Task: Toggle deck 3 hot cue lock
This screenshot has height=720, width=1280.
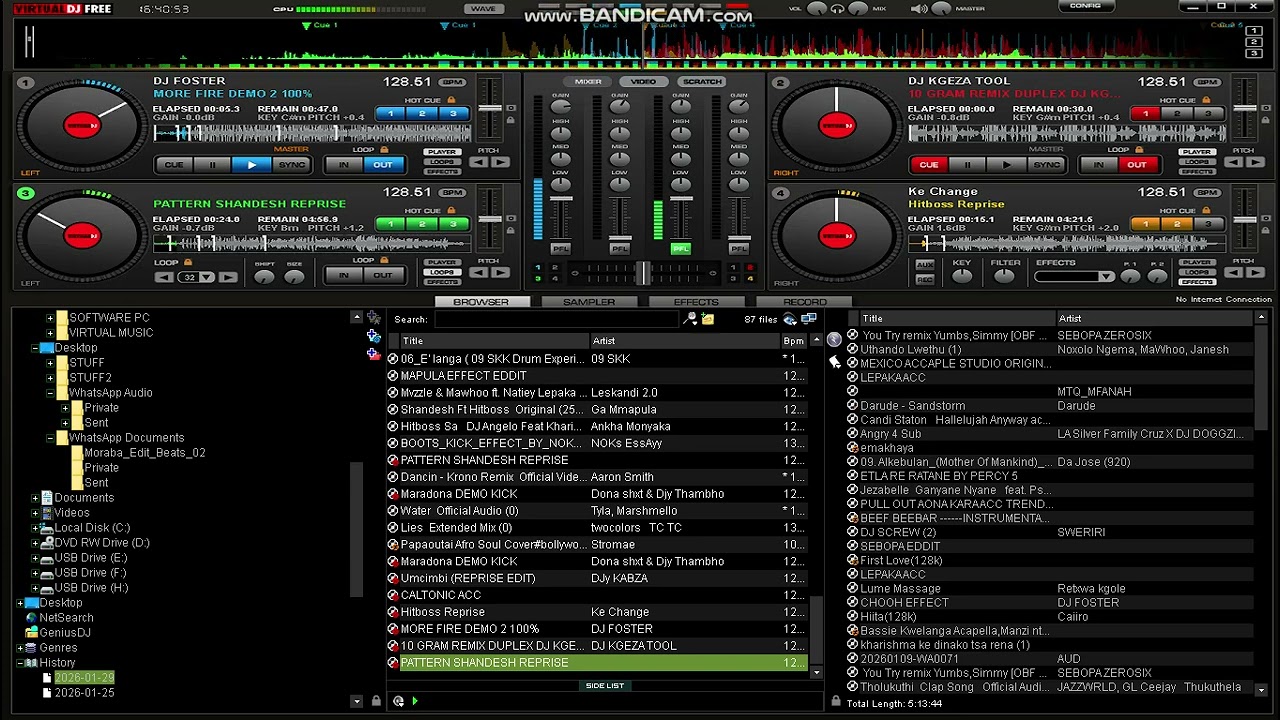Action: [x=451, y=210]
